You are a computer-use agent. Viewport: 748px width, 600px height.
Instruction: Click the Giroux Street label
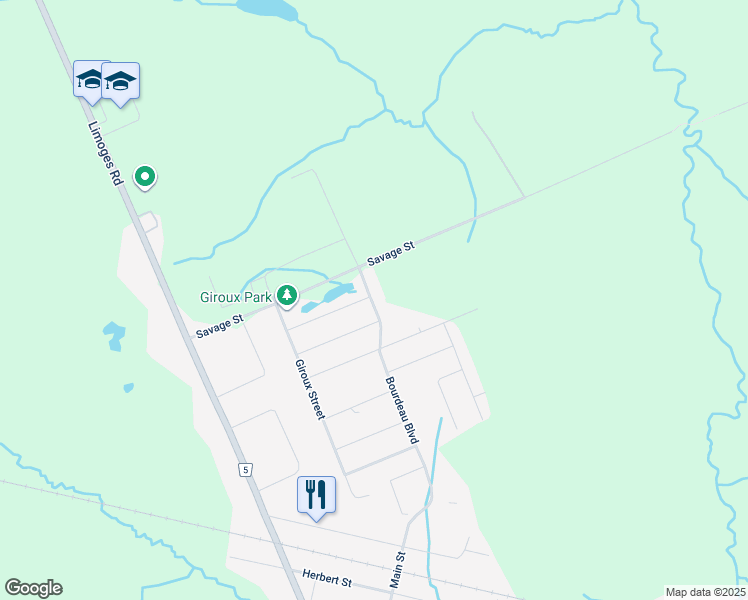[310, 389]
